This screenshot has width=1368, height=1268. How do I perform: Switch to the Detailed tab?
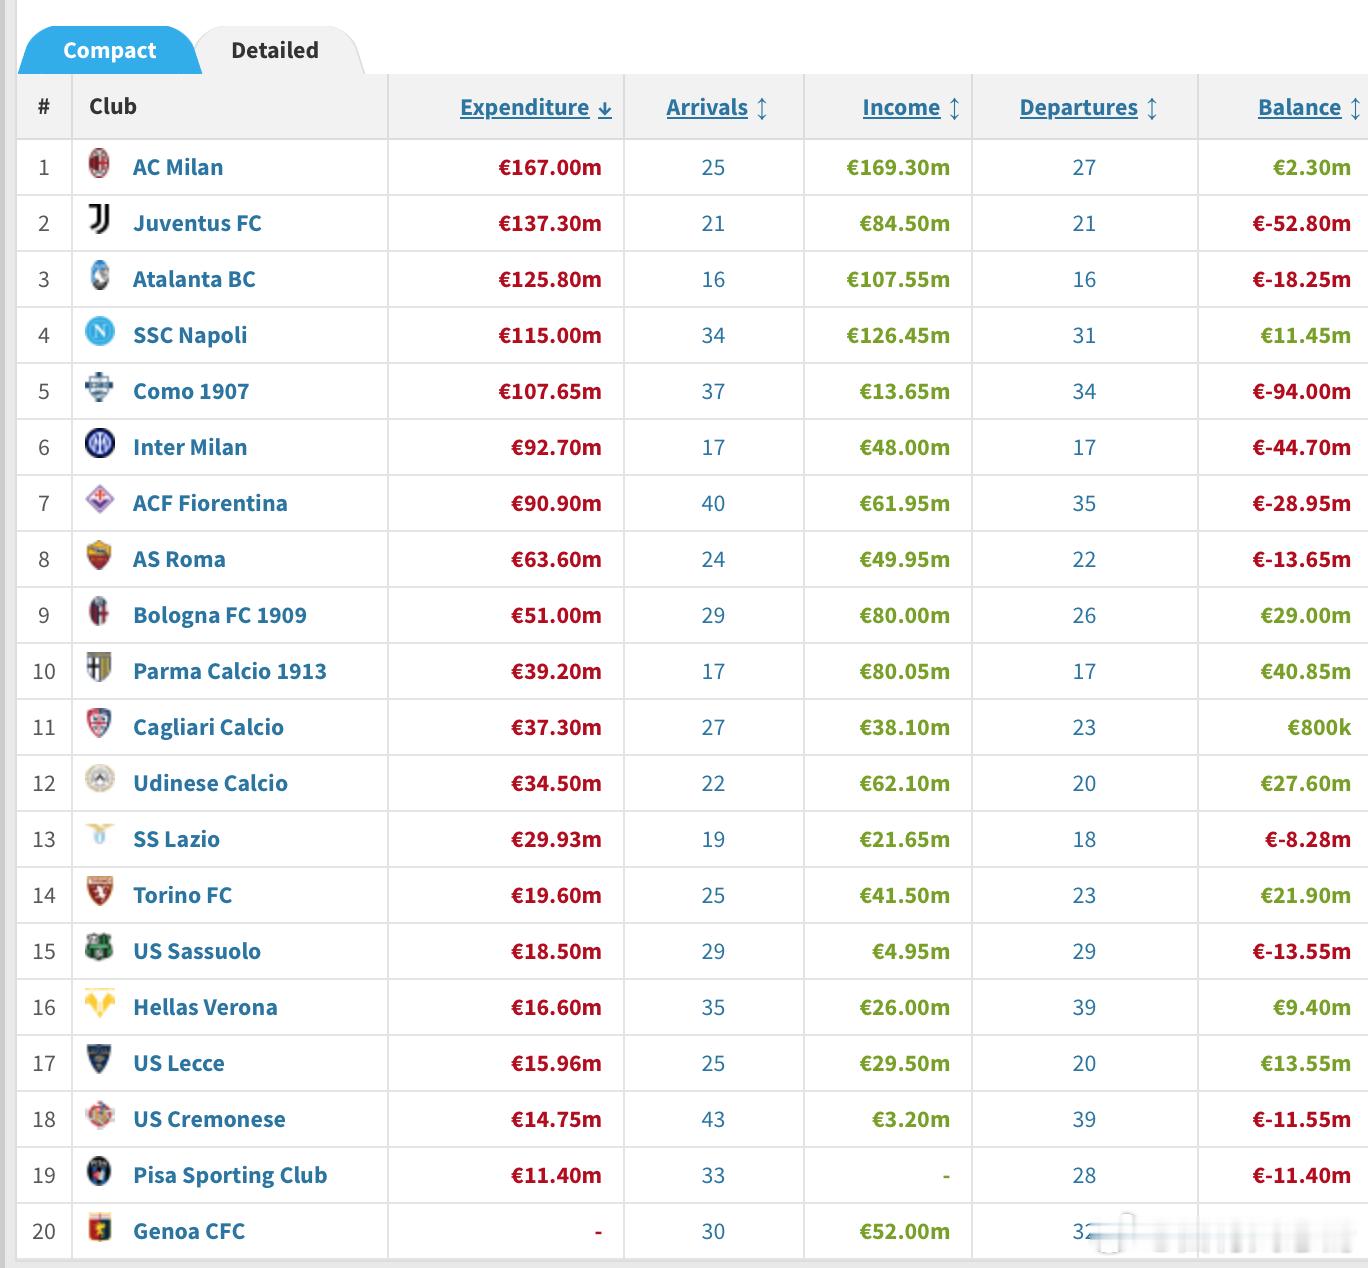pyautogui.click(x=275, y=50)
